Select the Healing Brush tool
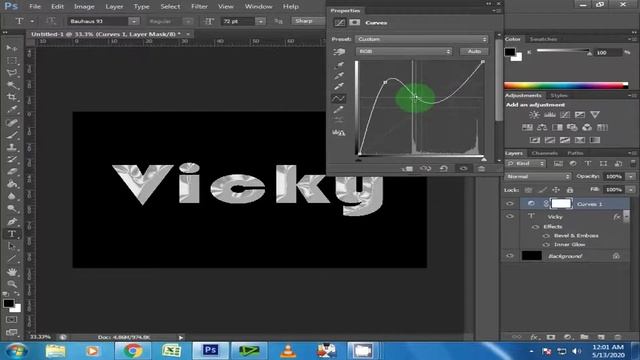The width and height of the screenshot is (640, 360). (11, 122)
